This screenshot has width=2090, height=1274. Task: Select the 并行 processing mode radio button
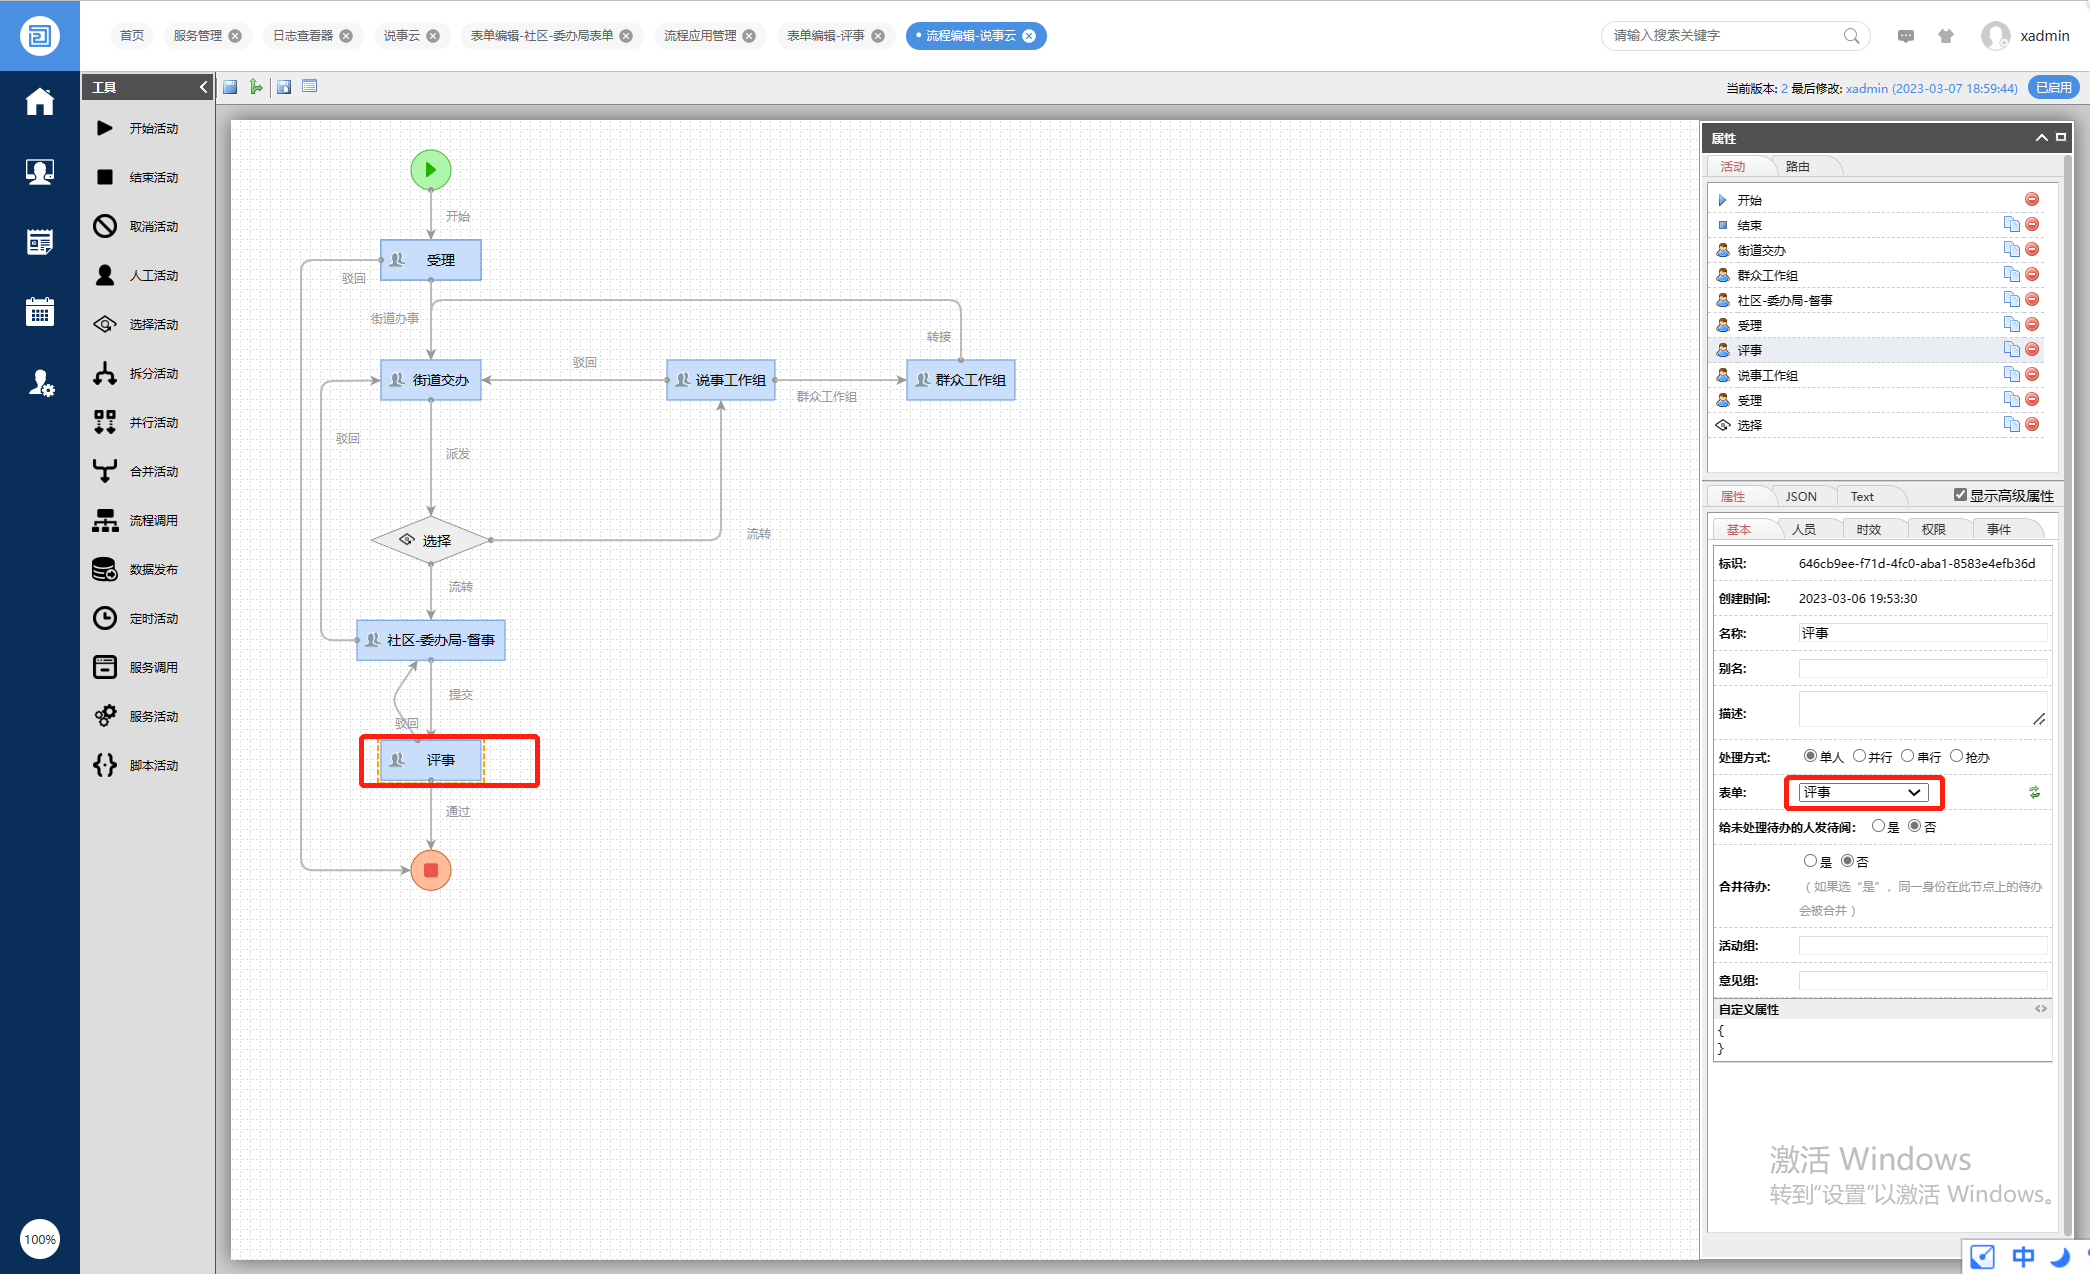coord(1859,756)
